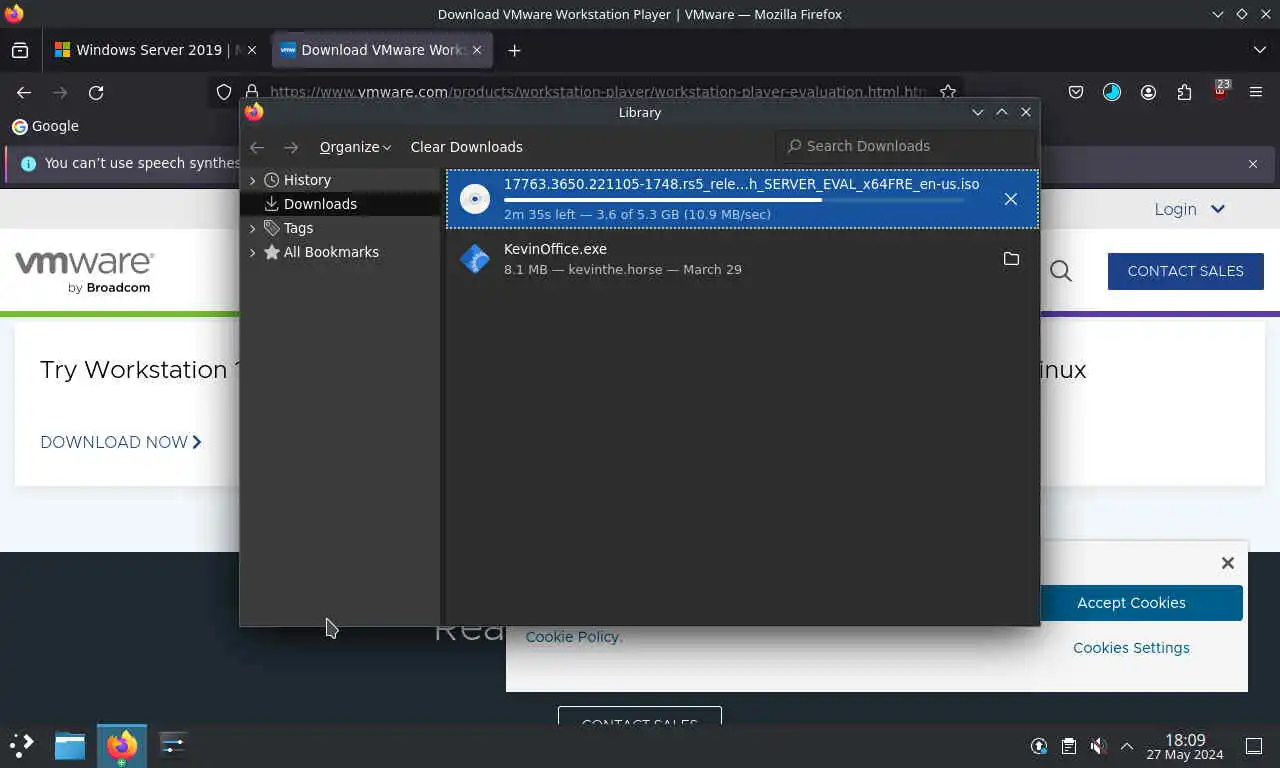Click the CONTACT SALES button
This screenshot has width=1280, height=768.
click(x=1185, y=271)
